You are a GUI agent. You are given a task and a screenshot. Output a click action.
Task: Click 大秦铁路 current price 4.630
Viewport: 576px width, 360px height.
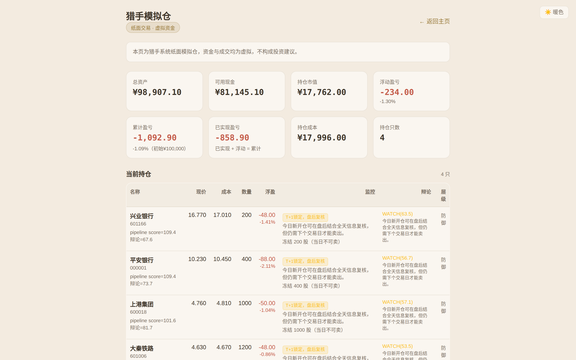199,347
